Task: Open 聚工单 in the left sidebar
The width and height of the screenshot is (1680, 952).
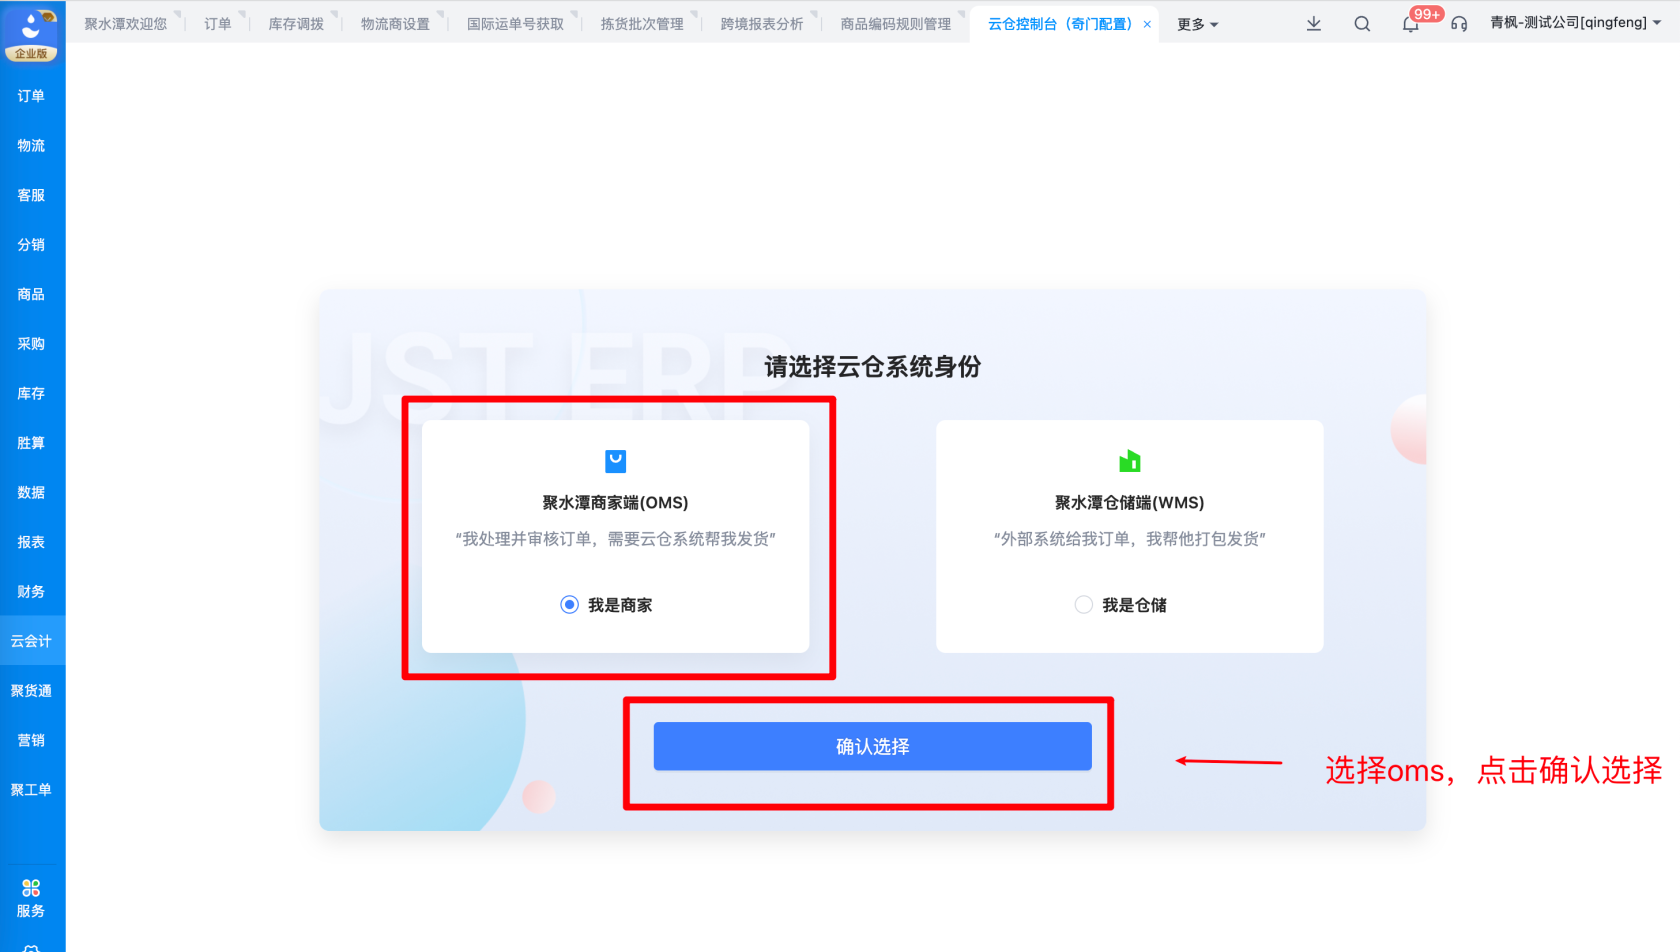Action: [31, 790]
